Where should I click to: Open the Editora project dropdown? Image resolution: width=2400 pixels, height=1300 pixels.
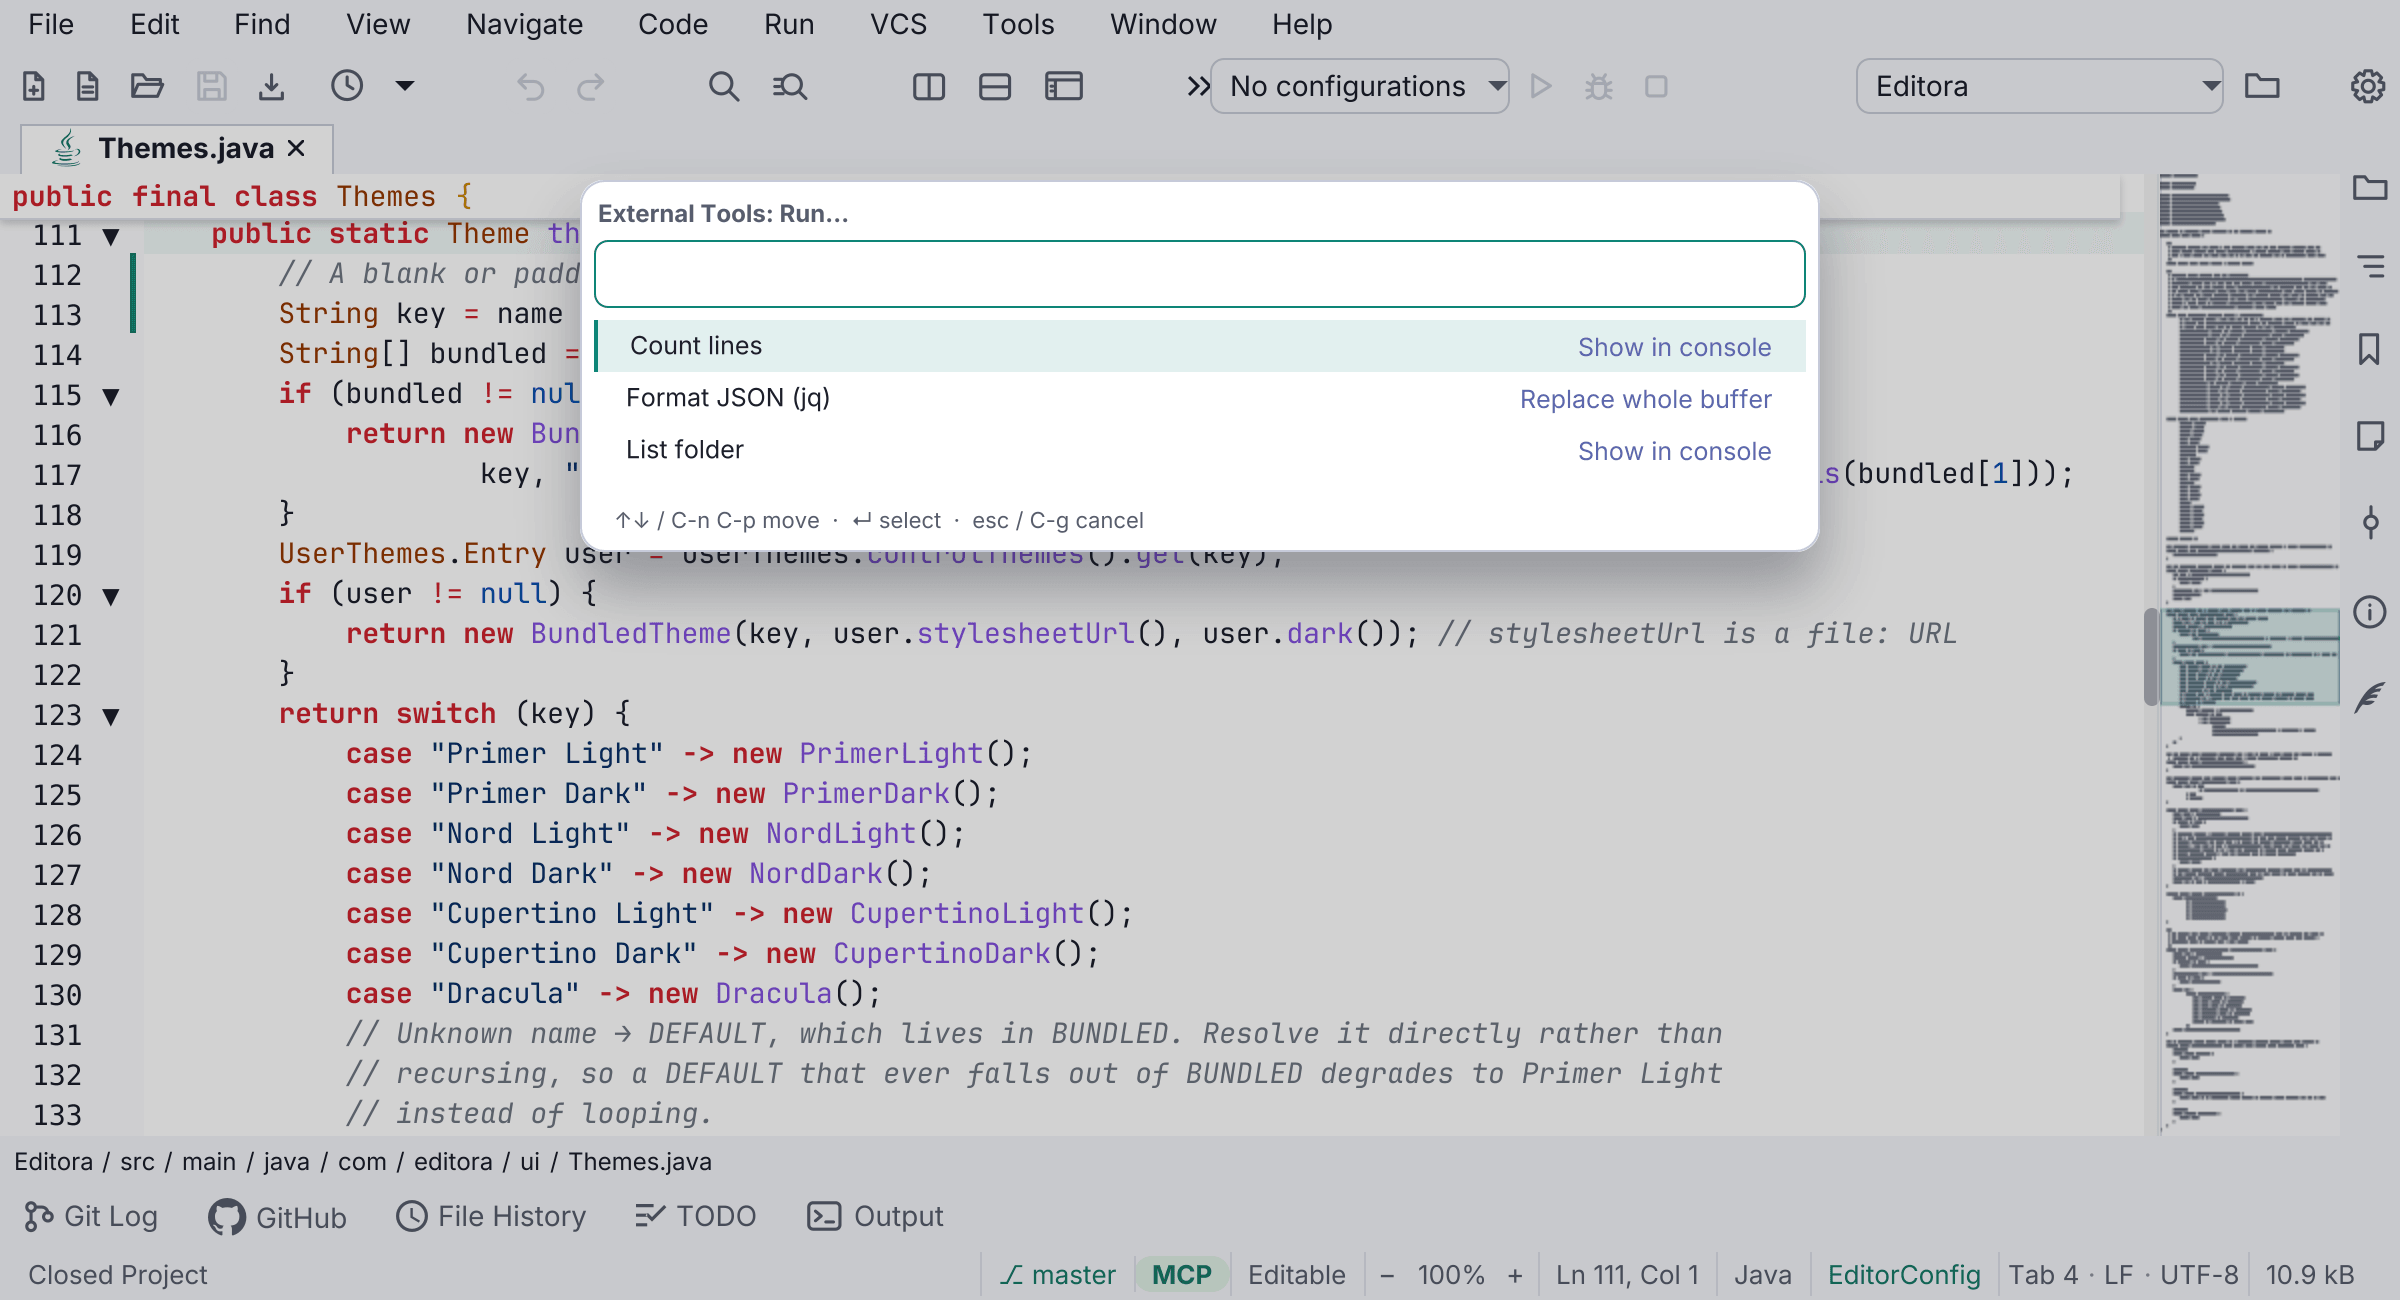tap(2040, 87)
